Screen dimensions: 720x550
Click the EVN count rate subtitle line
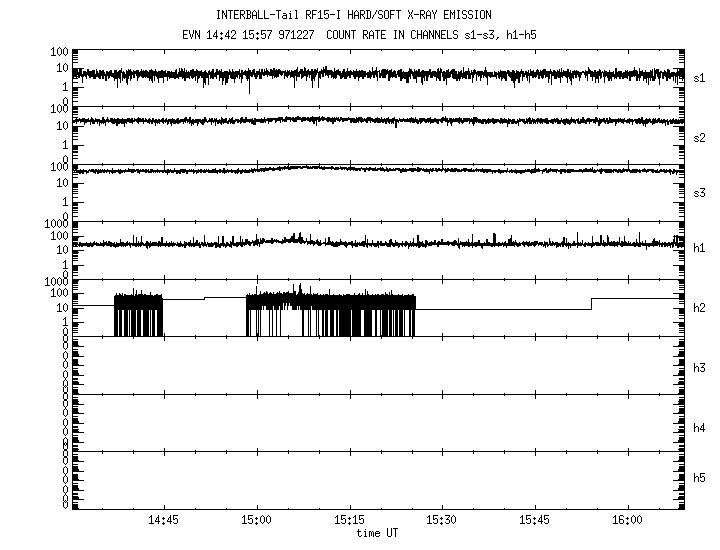pyautogui.click(x=360, y=34)
